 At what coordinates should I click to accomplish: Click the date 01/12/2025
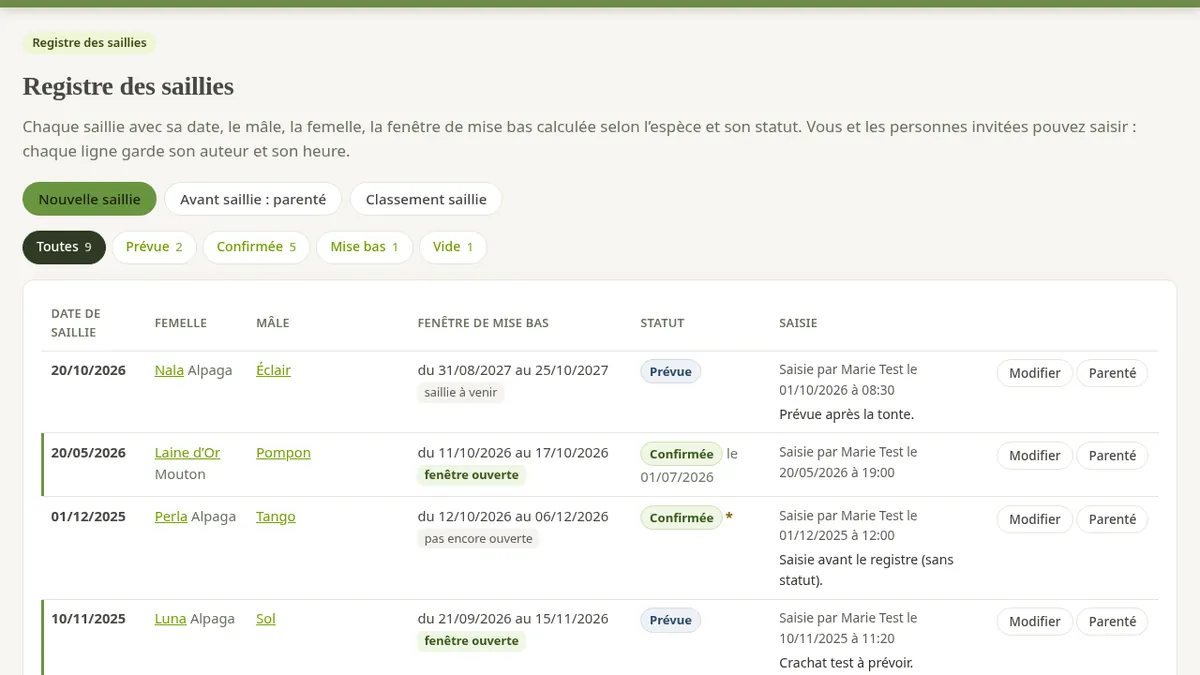click(88, 517)
